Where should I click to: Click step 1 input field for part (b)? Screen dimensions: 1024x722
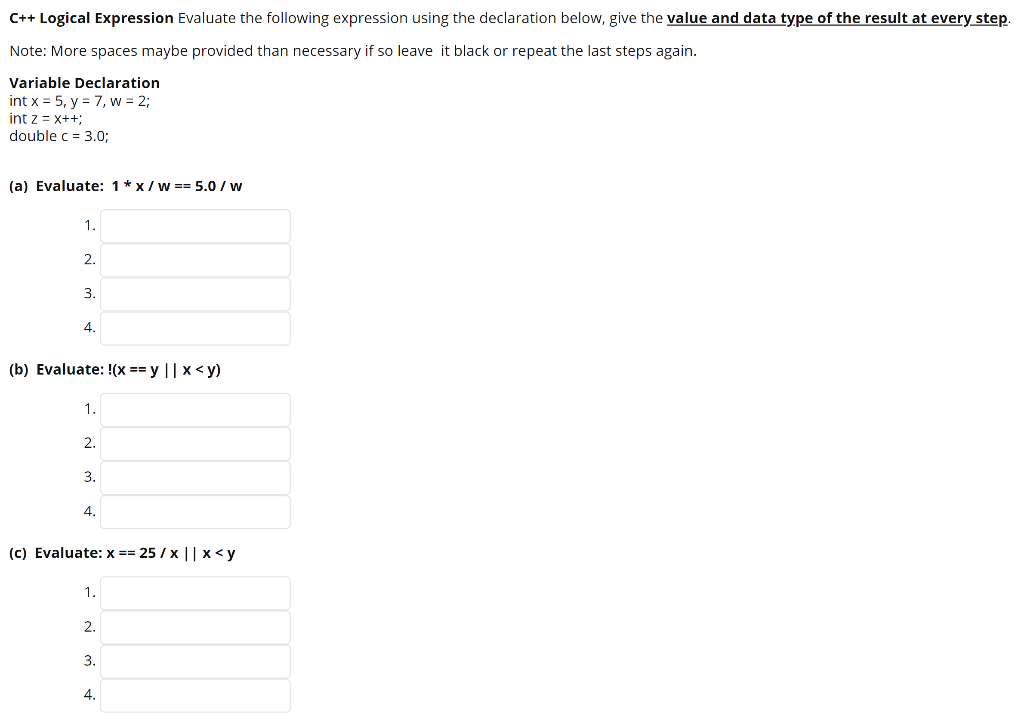195,409
